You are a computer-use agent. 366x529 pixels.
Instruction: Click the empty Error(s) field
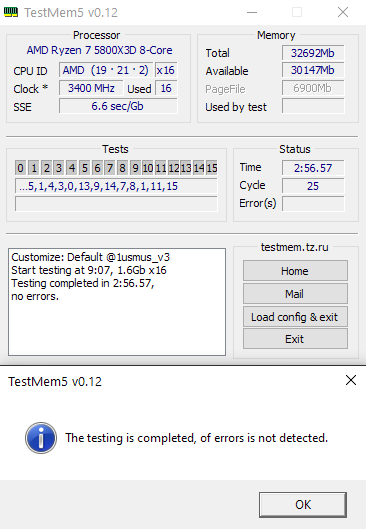pos(313,204)
